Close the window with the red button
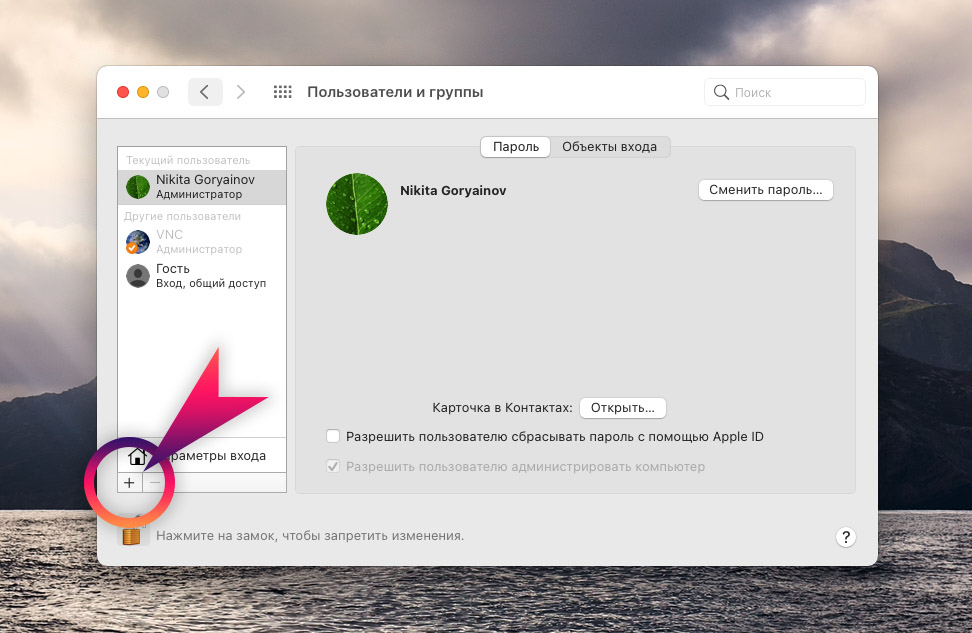972x633 pixels. pos(123,92)
